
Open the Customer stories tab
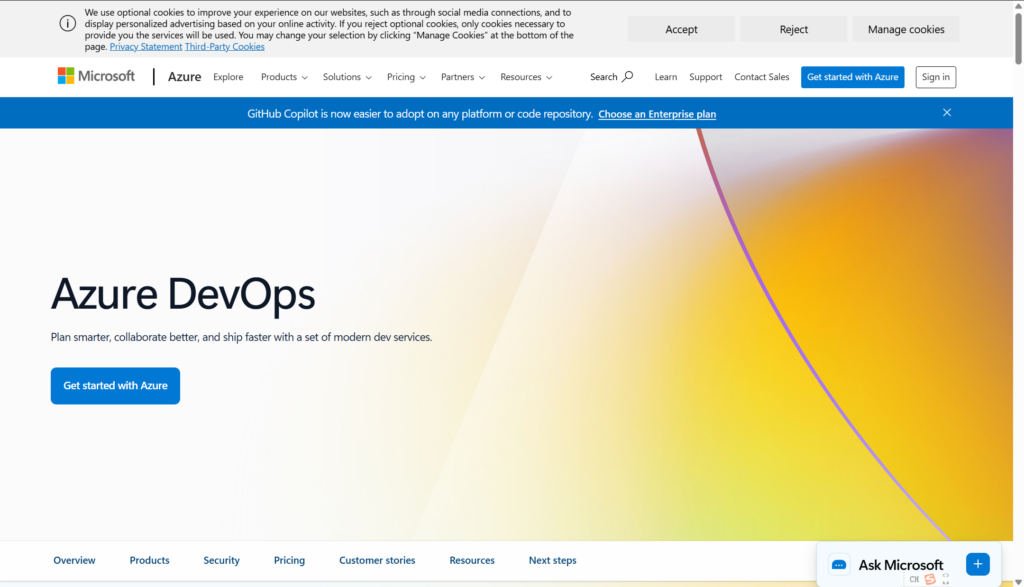point(377,560)
